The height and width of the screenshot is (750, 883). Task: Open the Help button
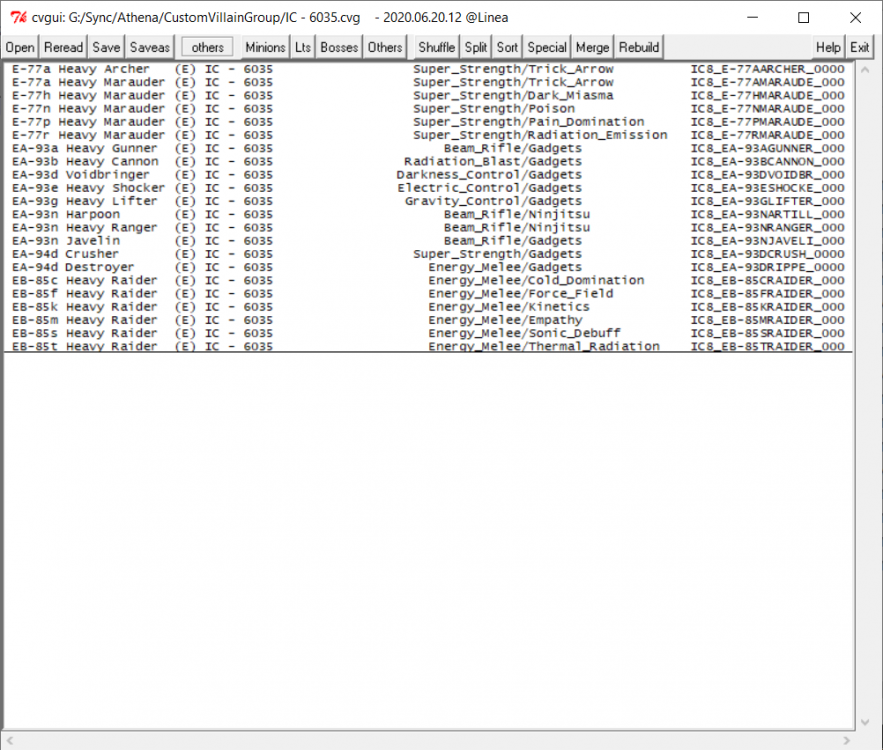tap(828, 47)
